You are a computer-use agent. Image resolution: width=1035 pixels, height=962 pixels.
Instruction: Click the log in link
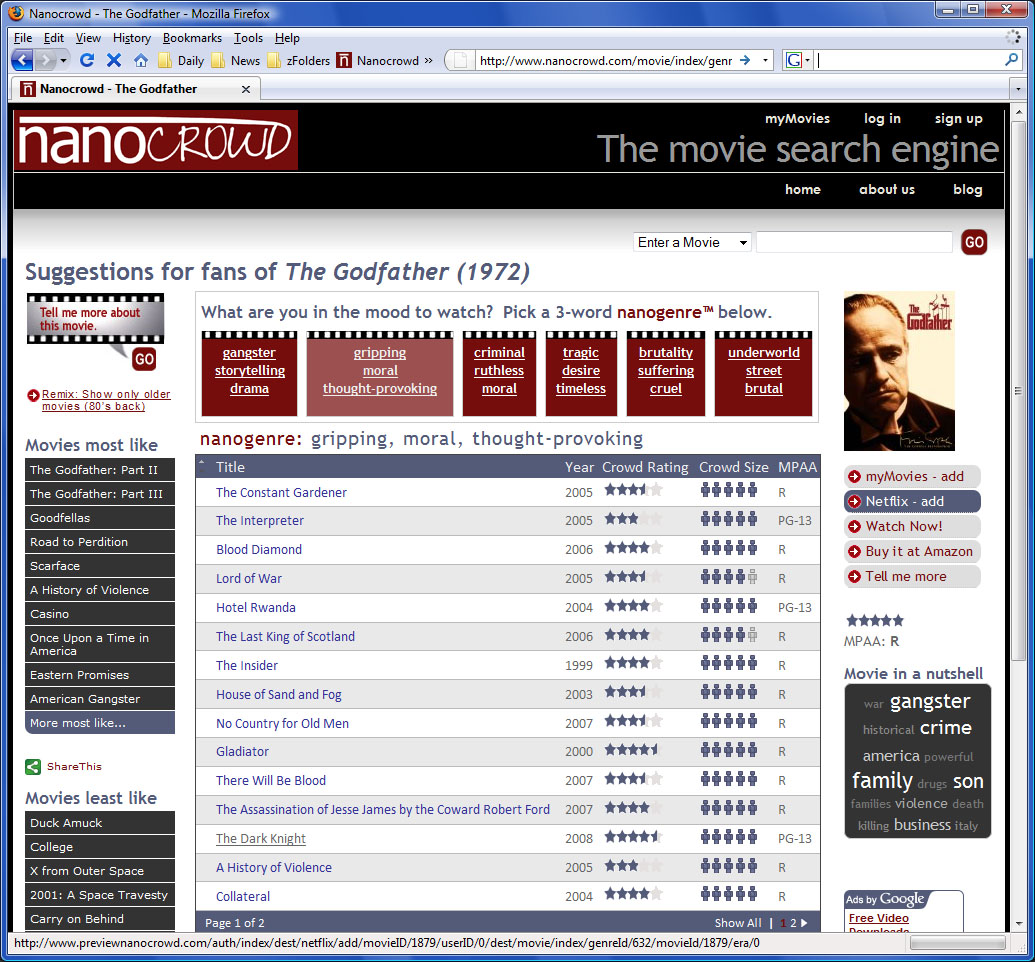click(x=882, y=118)
